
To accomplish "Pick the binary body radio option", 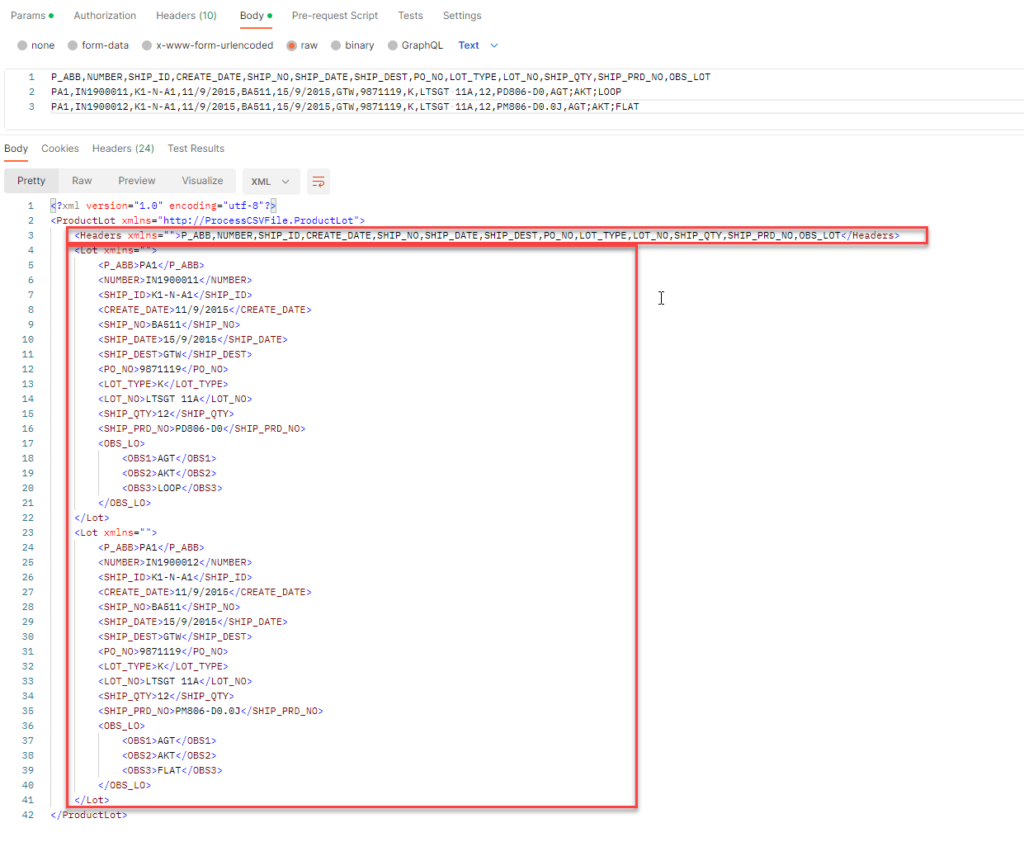I will coord(336,45).
